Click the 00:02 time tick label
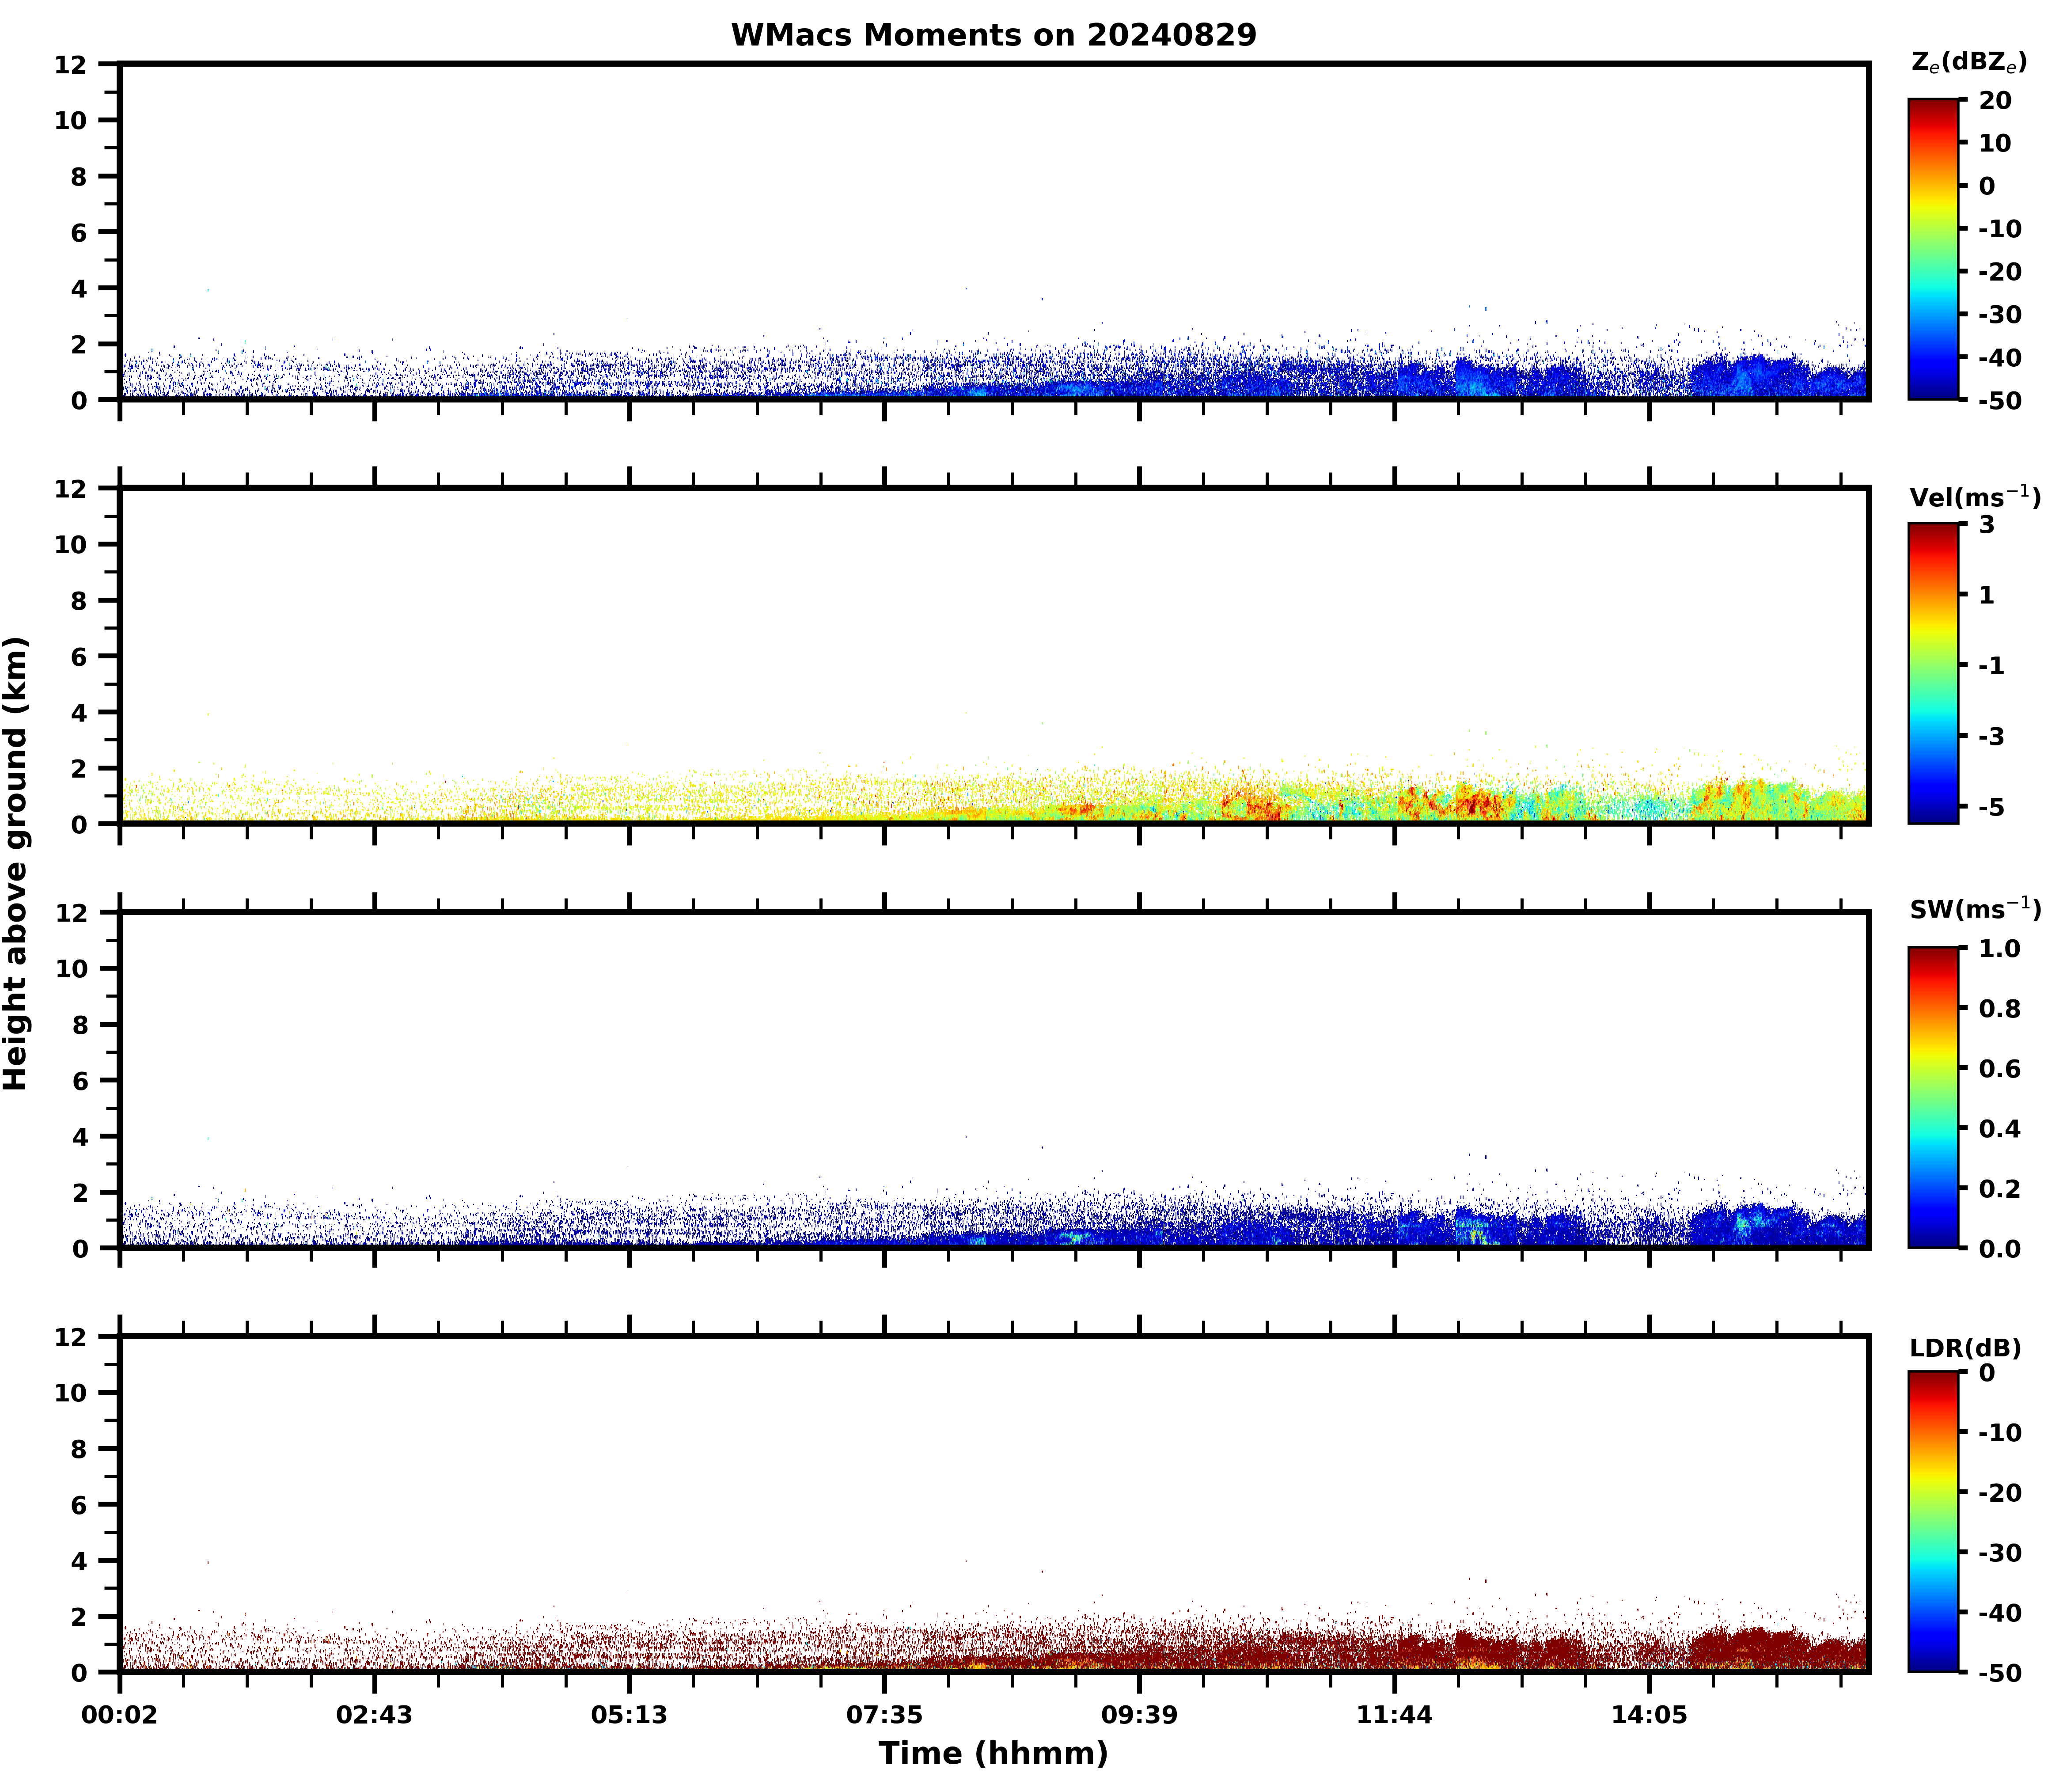This screenshot has width=2063, height=1792. [x=120, y=1716]
